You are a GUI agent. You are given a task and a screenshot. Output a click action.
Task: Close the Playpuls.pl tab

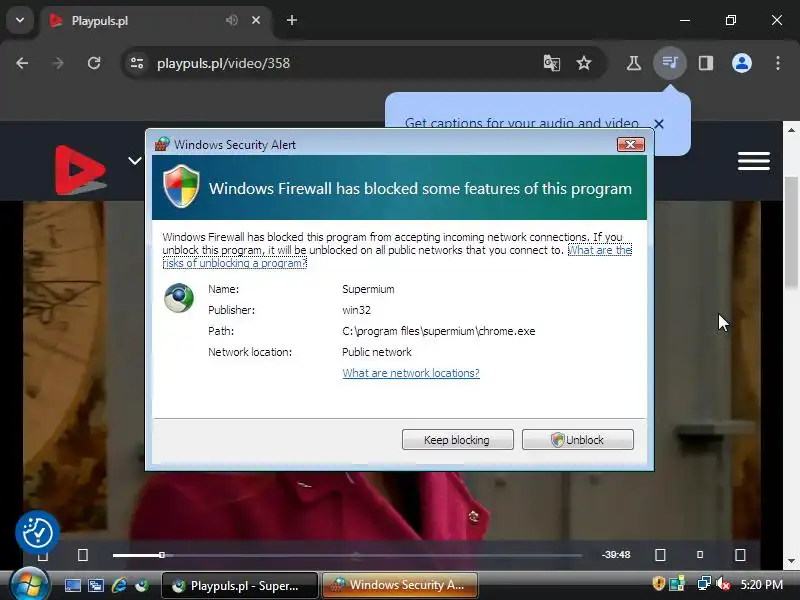tap(256, 20)
